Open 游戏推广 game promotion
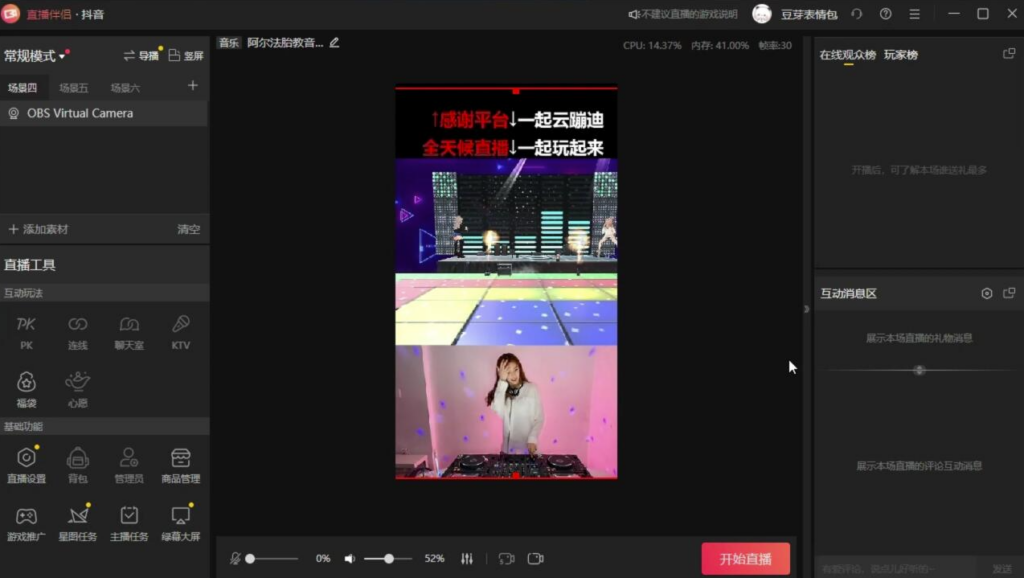The height and width of the screenshot is (578, 1024). click(x=26, y=523)
